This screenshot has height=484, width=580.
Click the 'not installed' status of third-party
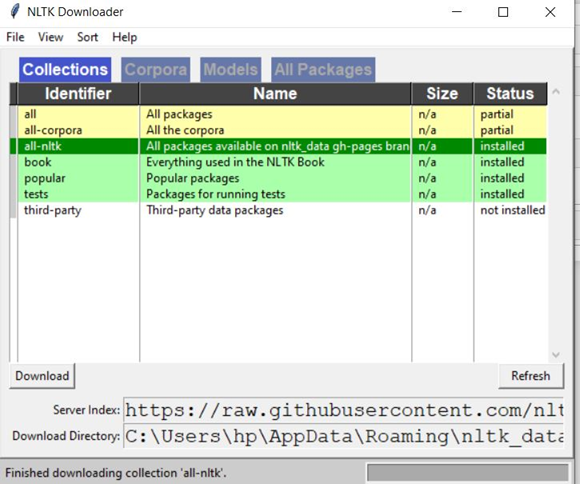click(513, 210)
